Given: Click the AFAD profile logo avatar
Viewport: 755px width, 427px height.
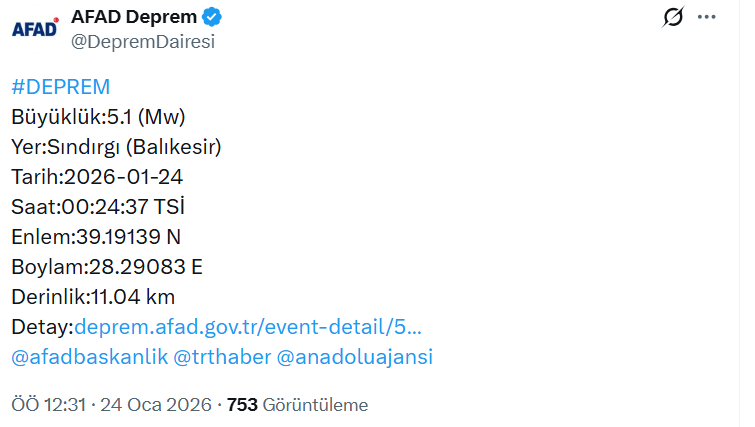Looking at the screenshot, I should point(35,28).
